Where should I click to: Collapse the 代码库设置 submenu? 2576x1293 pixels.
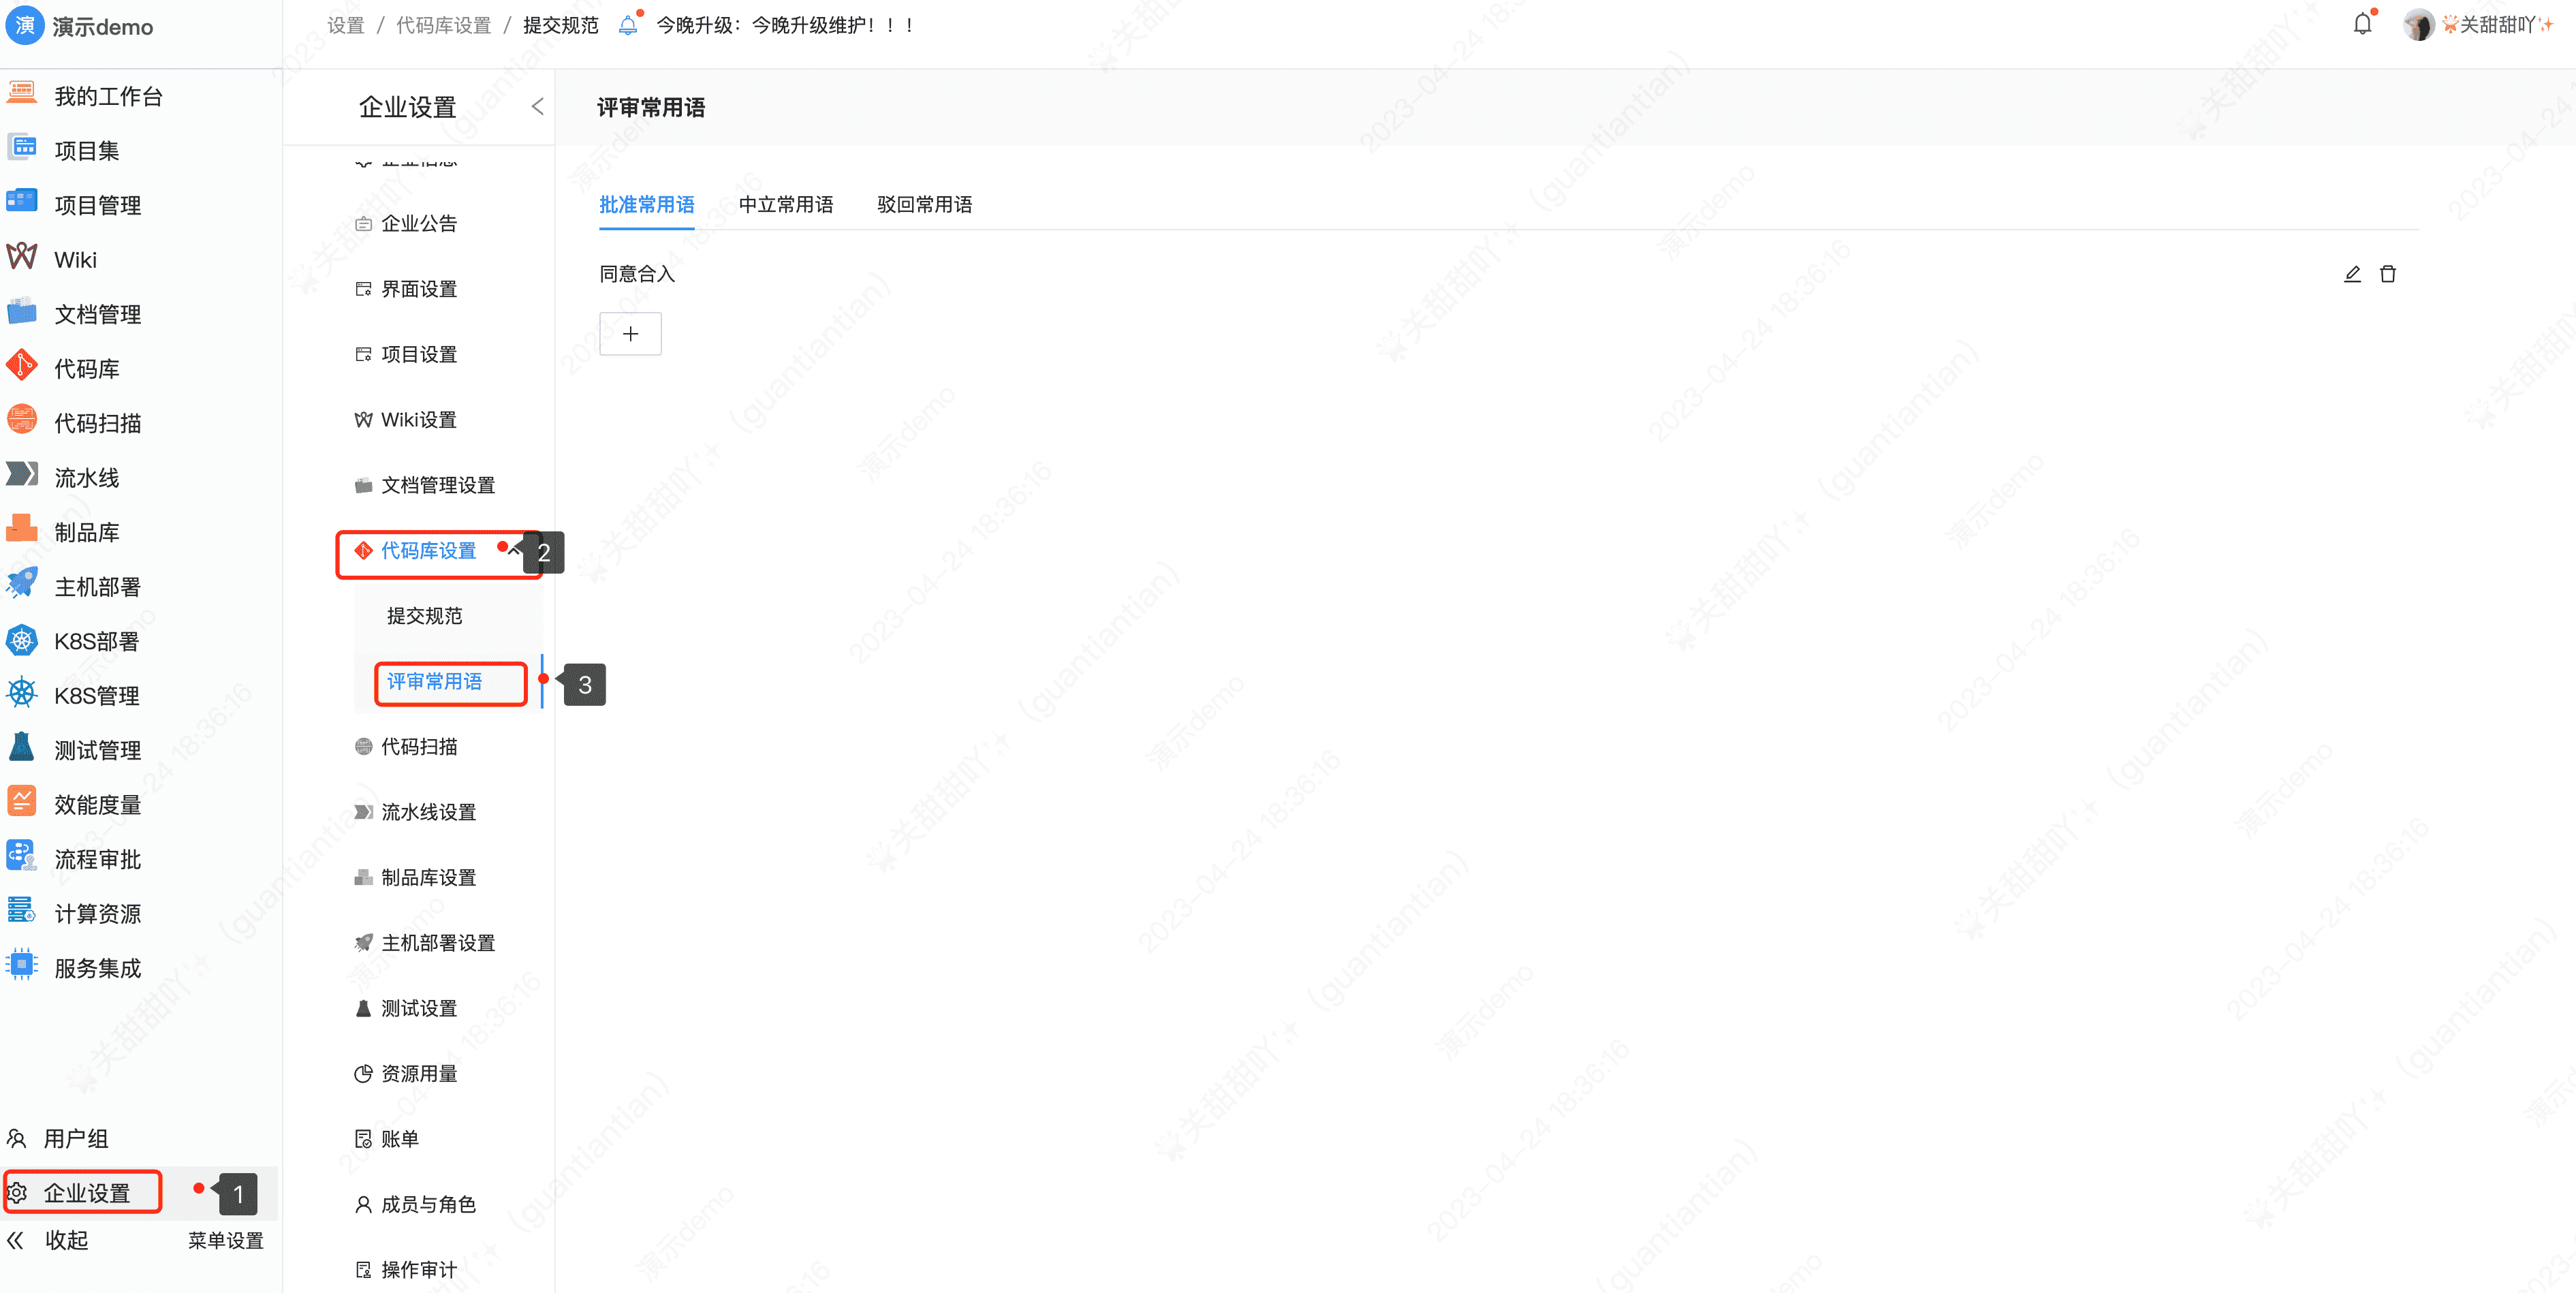click(514, 550)
